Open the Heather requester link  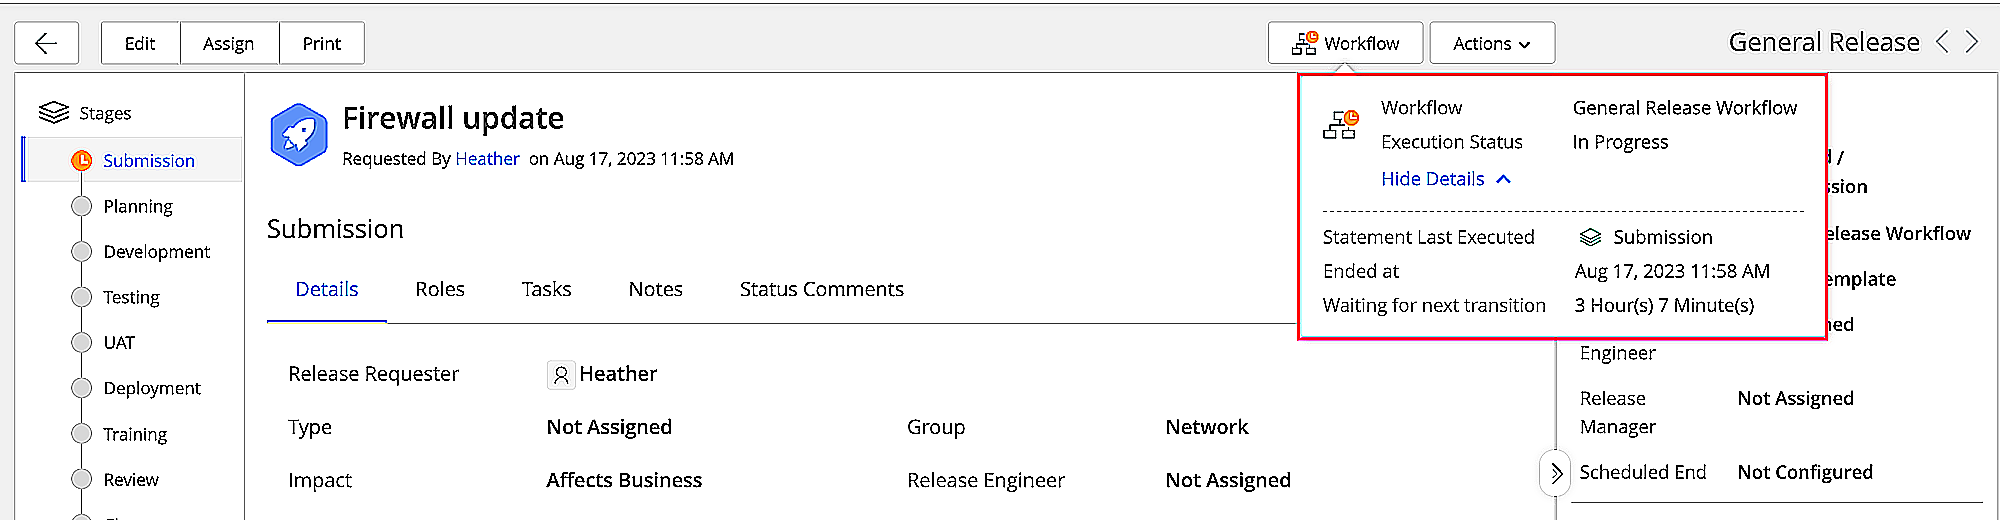pyautogui.click(x=487, y=159)
